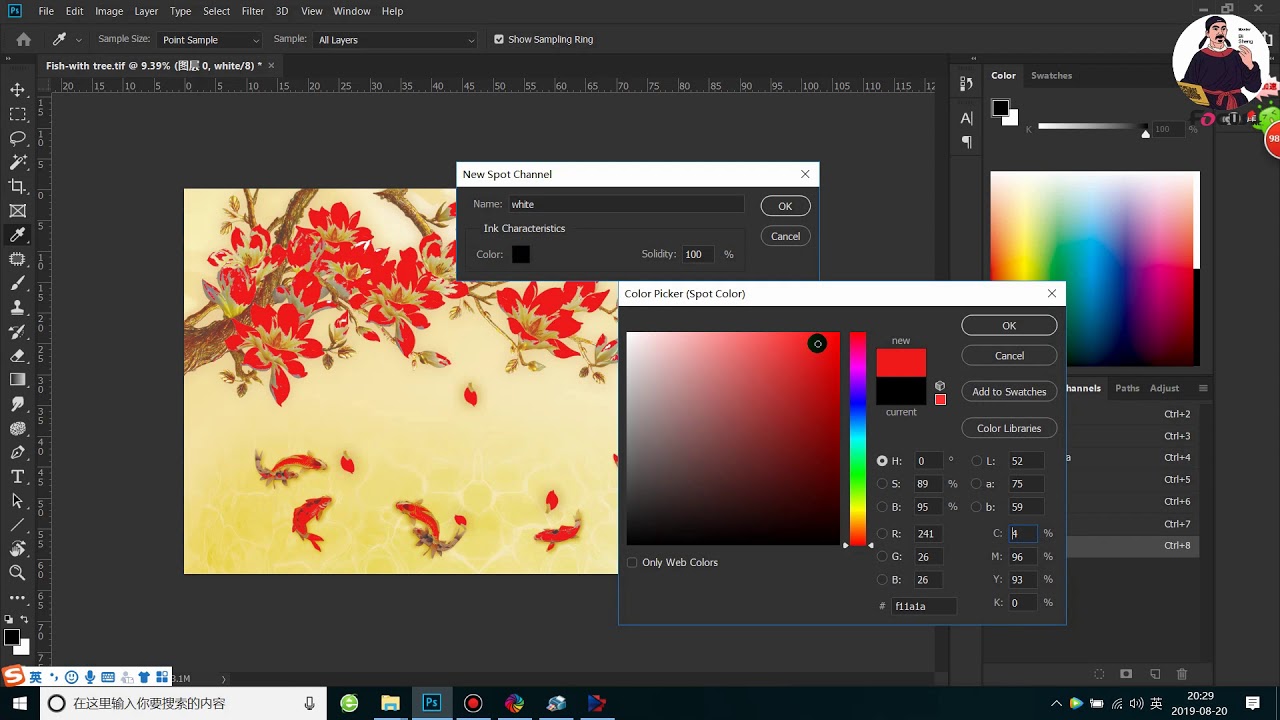
Task: Select the S saturation radio button
Action: [882, 484]
